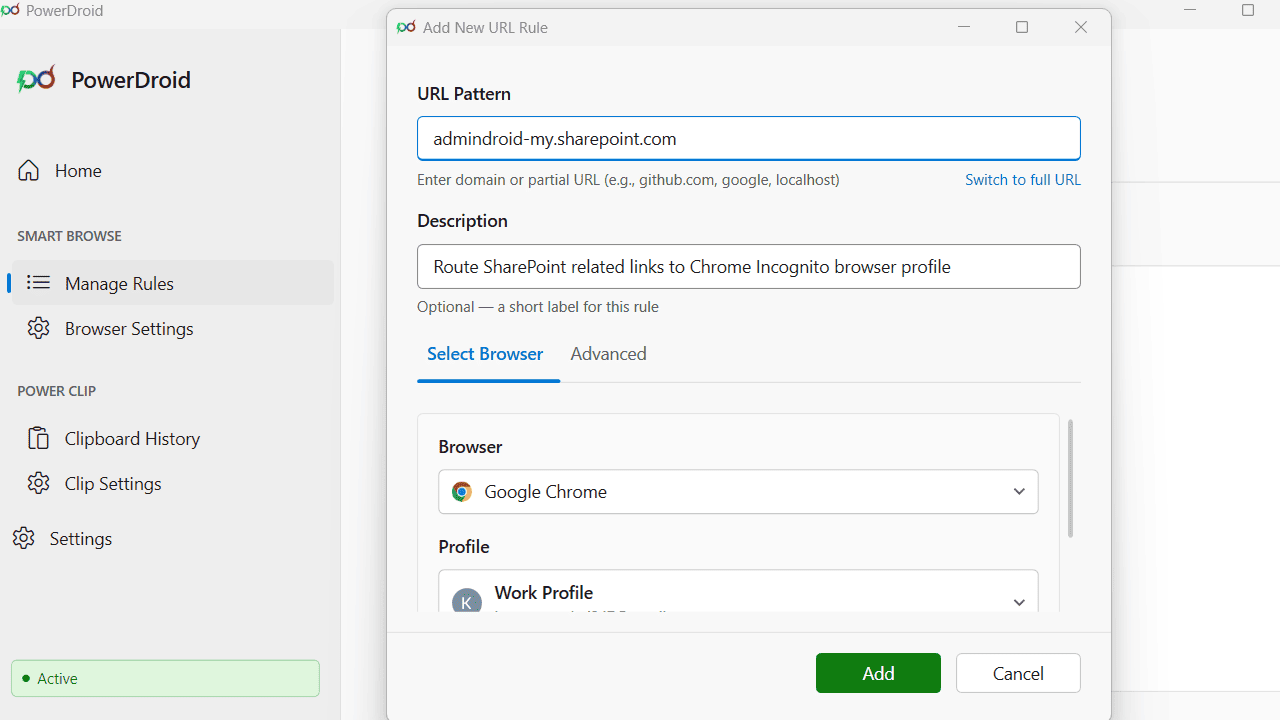The image size is (1280, 720).
Task: Click the Cancel button
Action: 1018,673
